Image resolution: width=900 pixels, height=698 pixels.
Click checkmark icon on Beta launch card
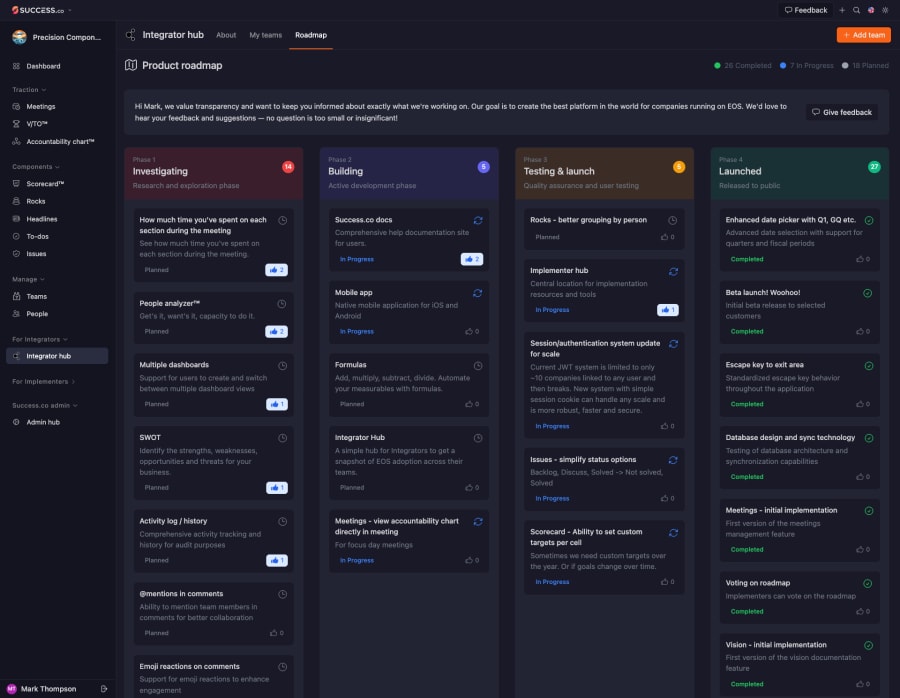click(x=868, y=293)
